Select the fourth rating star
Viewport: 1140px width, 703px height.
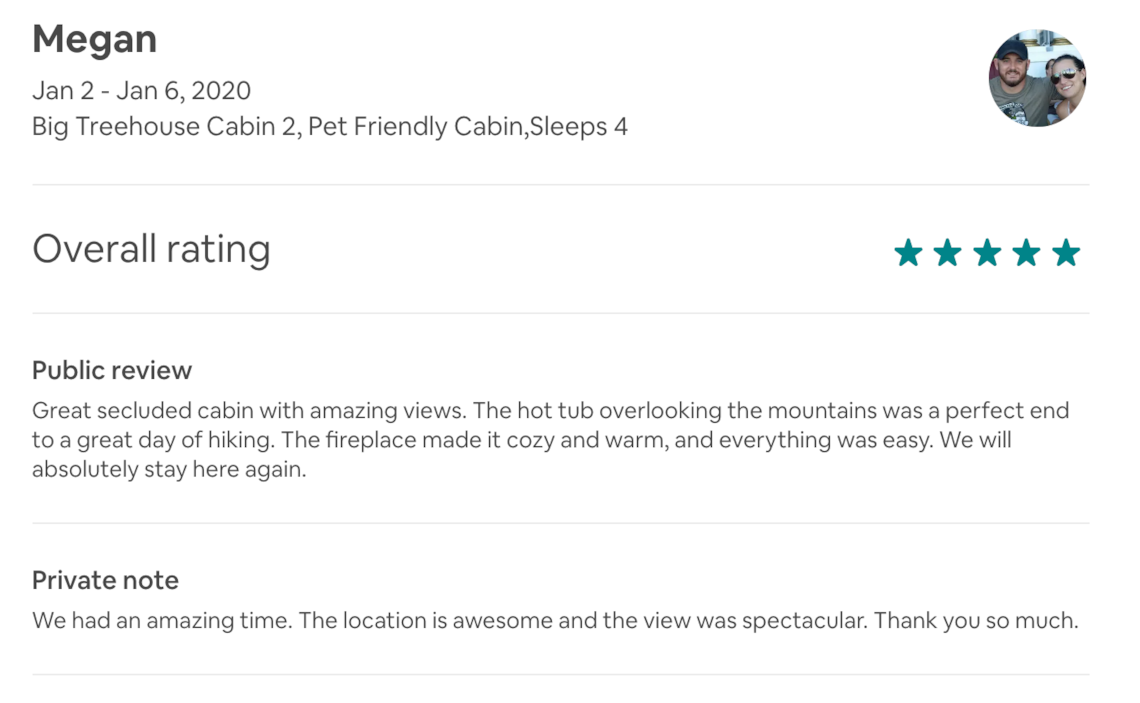tap(1027, 253)
